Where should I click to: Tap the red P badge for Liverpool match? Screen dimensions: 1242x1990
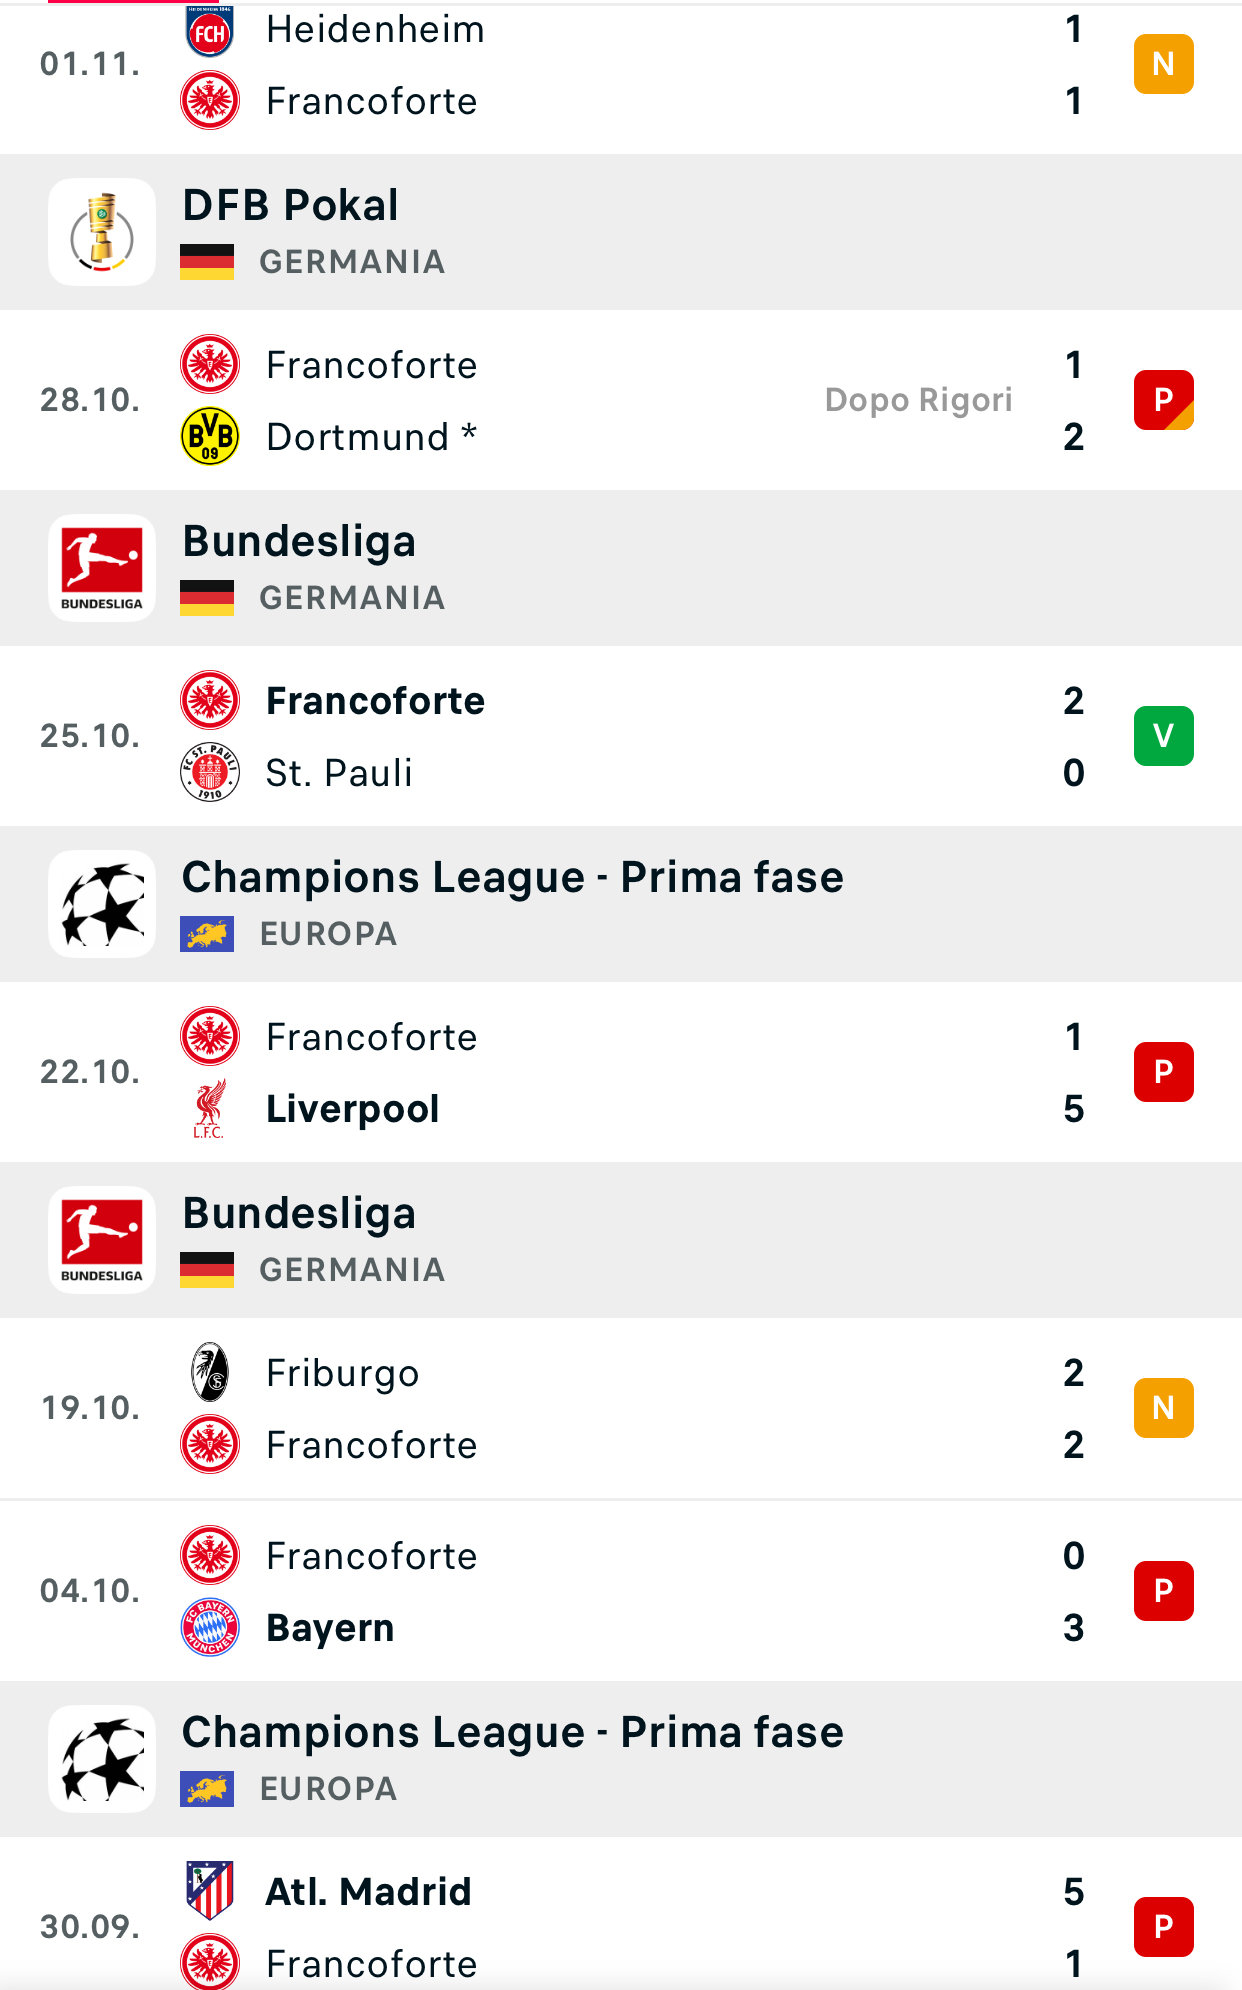1163,1072
